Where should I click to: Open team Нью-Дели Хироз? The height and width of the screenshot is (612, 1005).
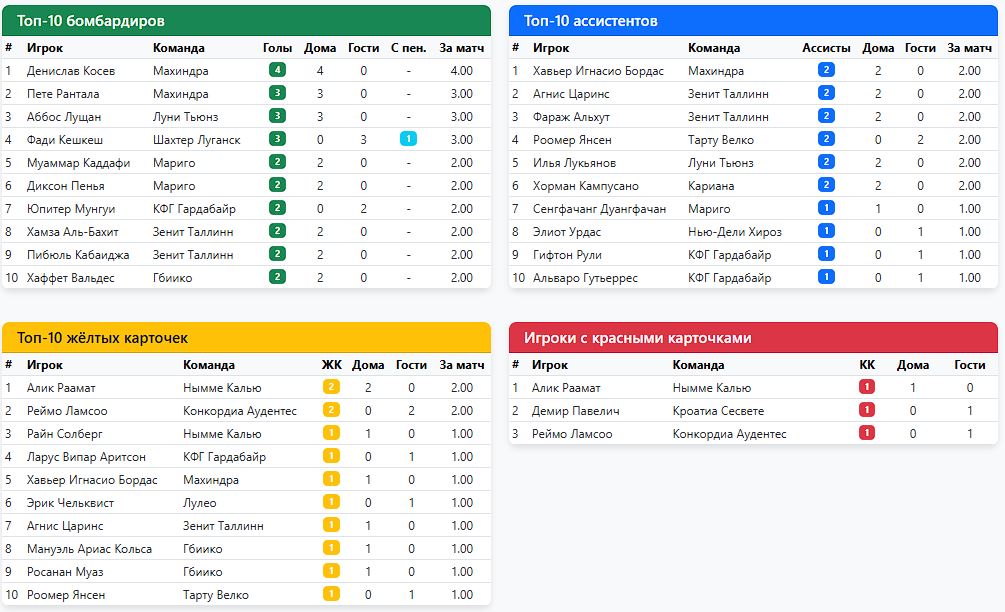tap(735, 232)
